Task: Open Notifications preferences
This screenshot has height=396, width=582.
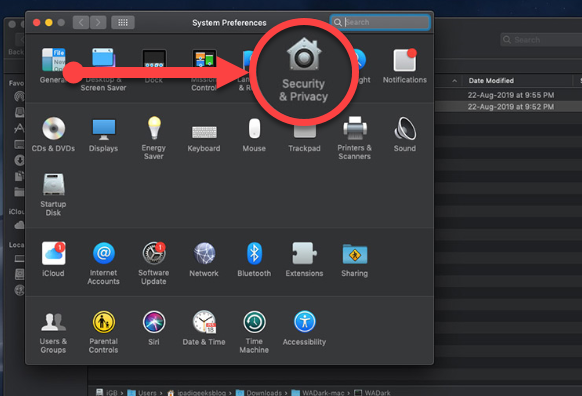Action: pyautogui.click(x=405, y=66)
